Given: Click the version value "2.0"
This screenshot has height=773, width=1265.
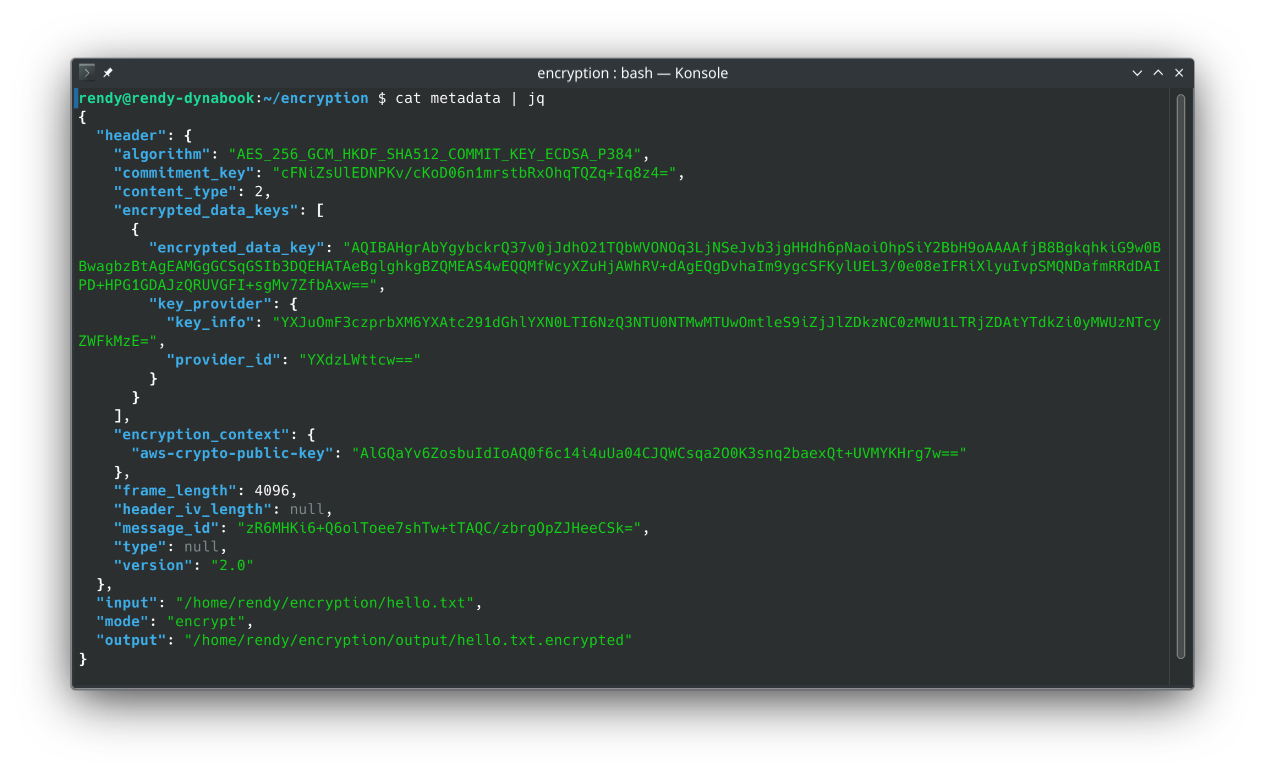Looking at the screenshot, I should pyautogui.click(x=232, y=565).
